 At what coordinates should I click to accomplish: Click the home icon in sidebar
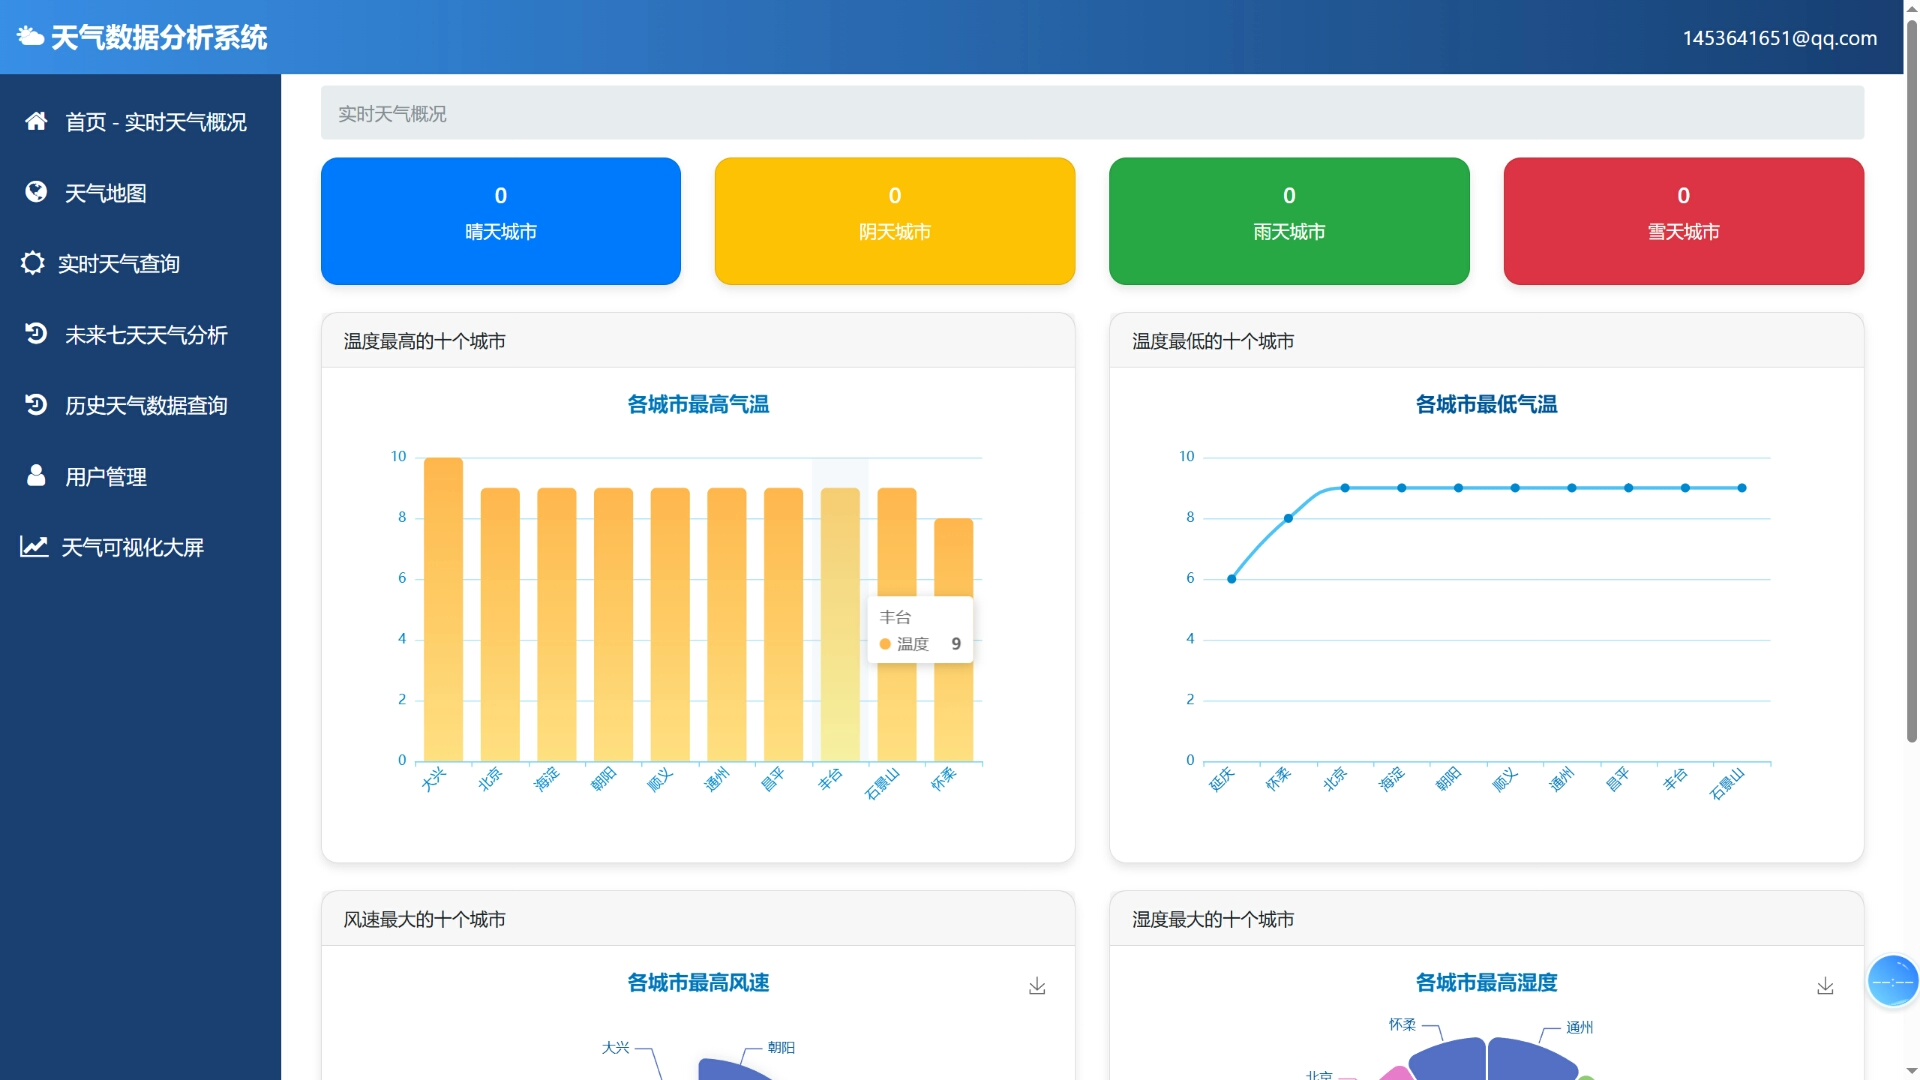coord(36,121)
